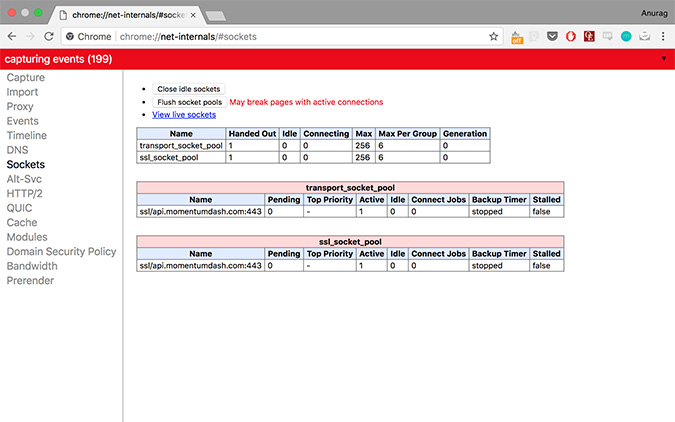Open the DNS section in sidebar
The image size is (675, 422).
(x=18, y=149)
